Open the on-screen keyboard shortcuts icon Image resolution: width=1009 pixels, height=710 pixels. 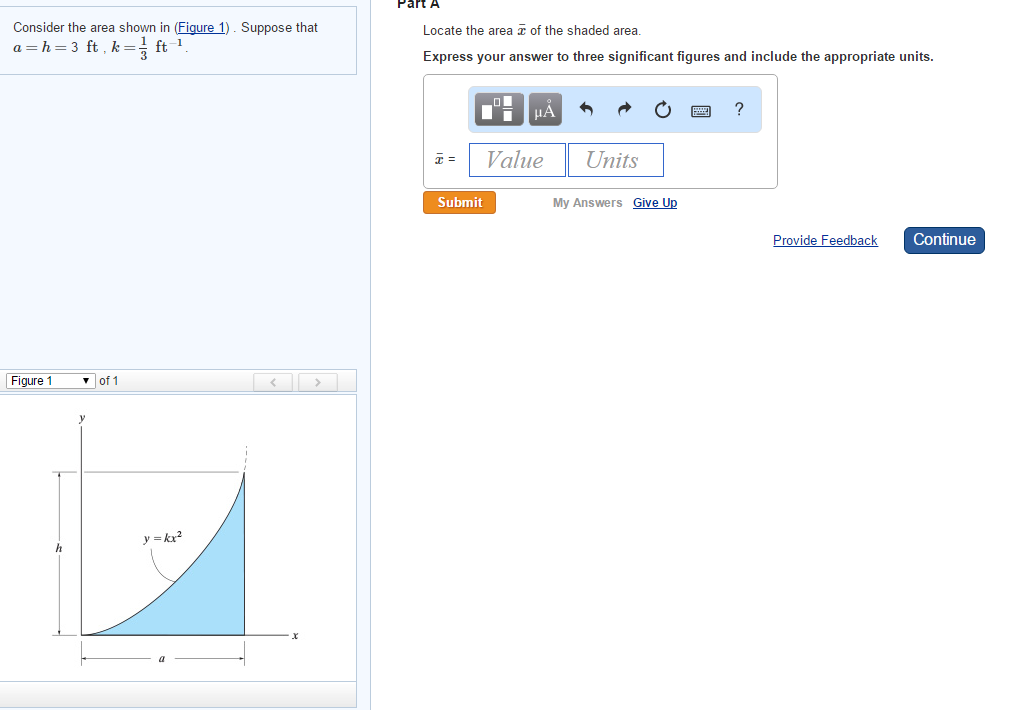click(x=700, y=110)
